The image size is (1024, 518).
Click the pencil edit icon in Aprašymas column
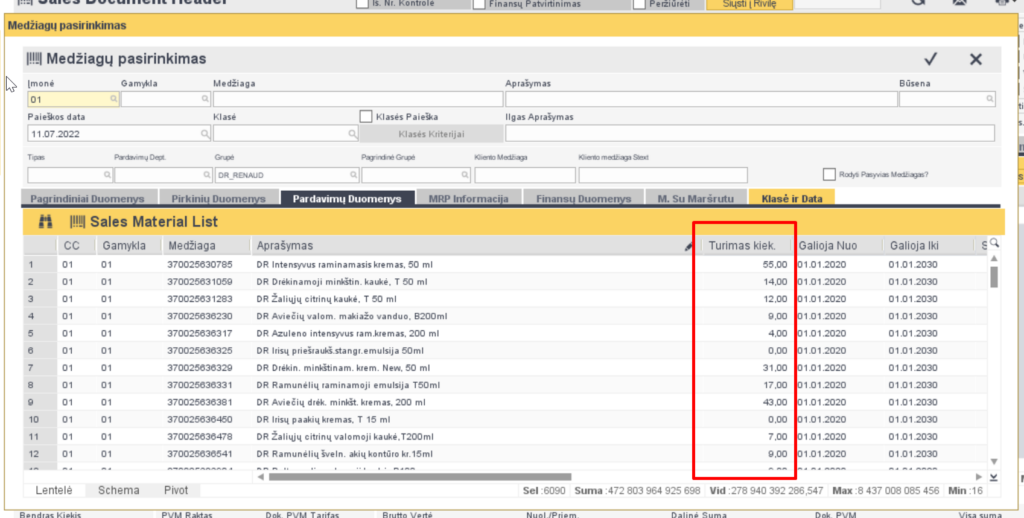coord(689,246)
